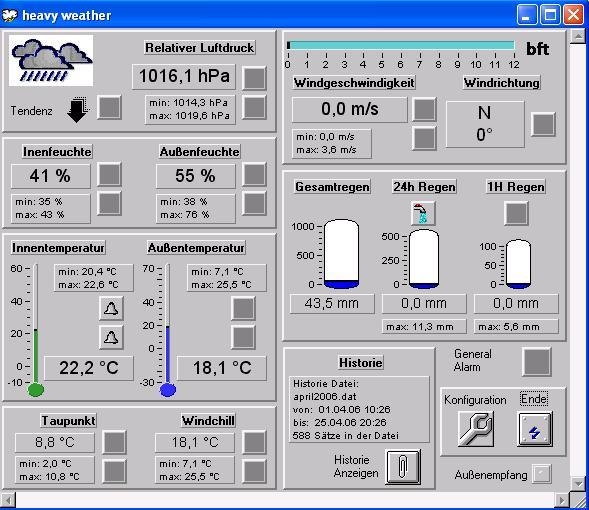
Task: Click the vertical scrollbar down arrow
Action: point(578,483)
